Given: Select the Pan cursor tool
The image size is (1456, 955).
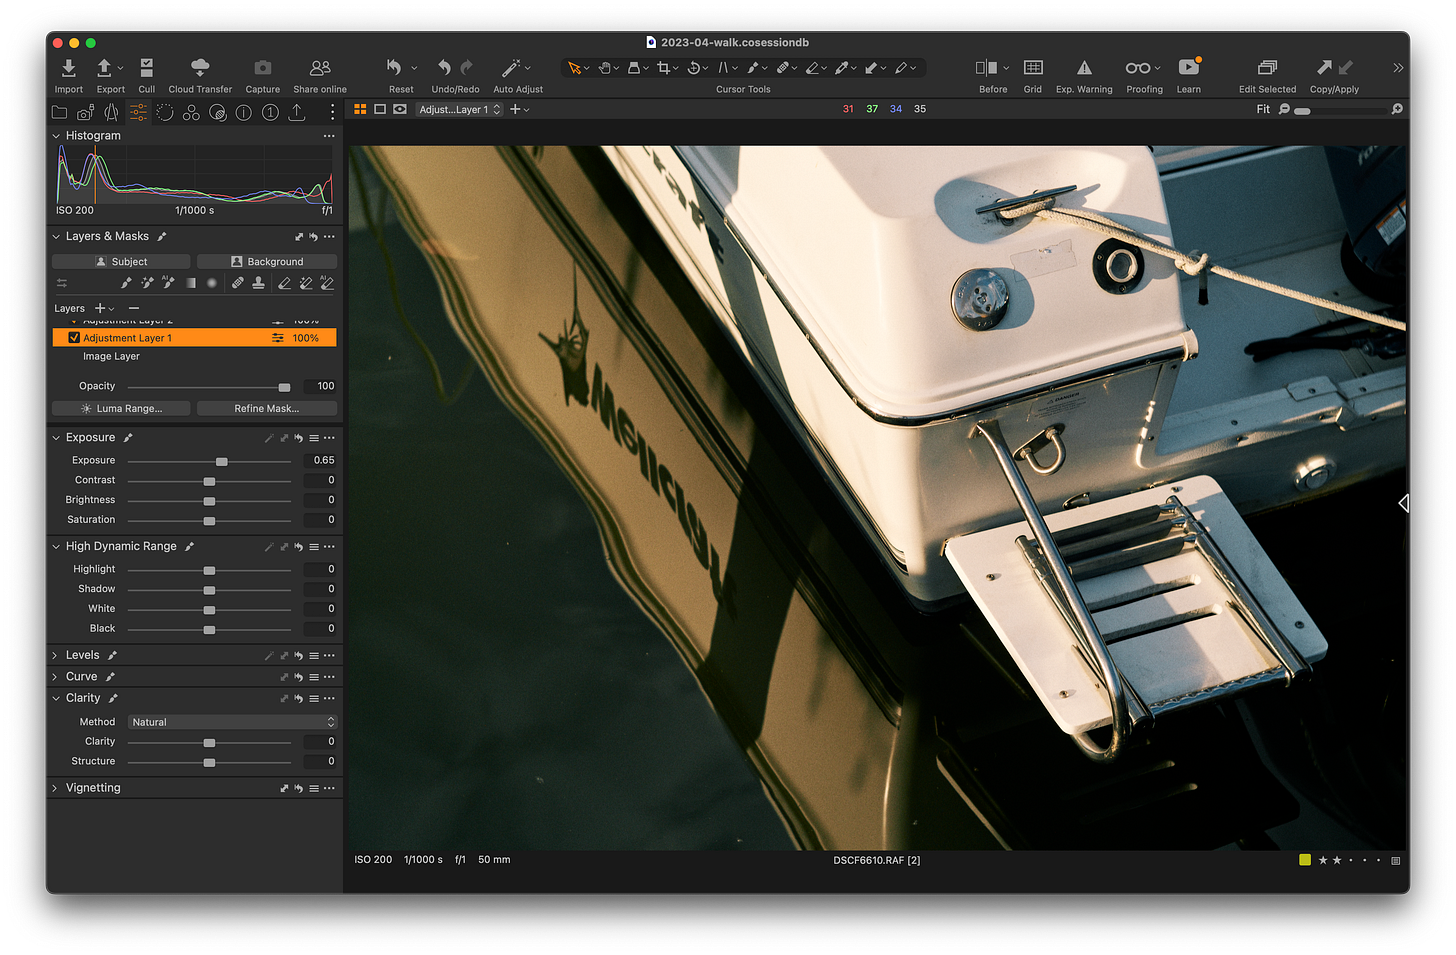Looking at the screenshot, I should (606, 67).
